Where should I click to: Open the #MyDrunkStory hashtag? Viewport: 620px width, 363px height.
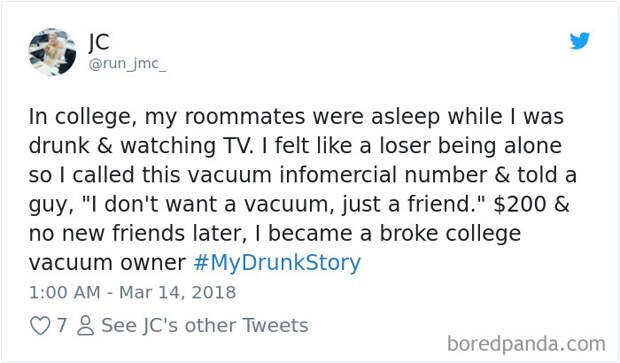(277, 263)
